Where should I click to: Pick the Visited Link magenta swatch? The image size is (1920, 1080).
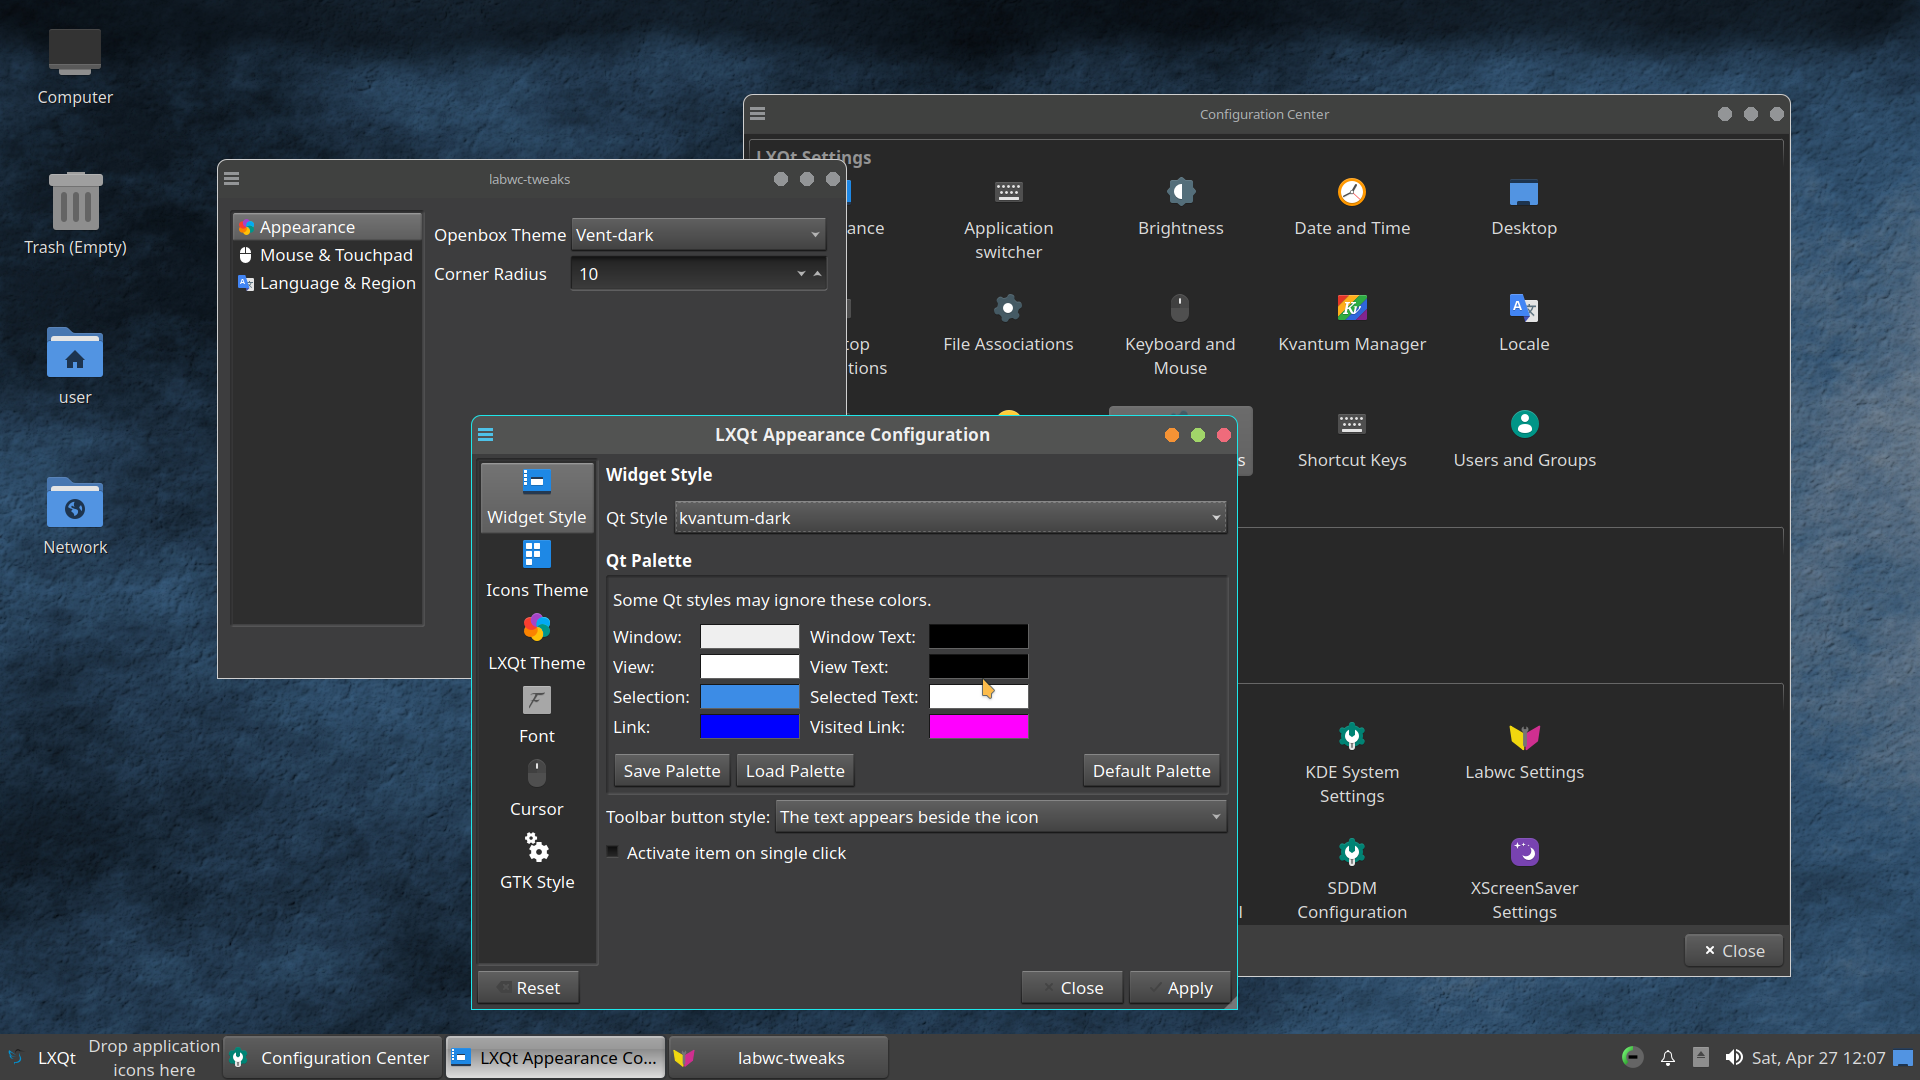coord(977,727)
